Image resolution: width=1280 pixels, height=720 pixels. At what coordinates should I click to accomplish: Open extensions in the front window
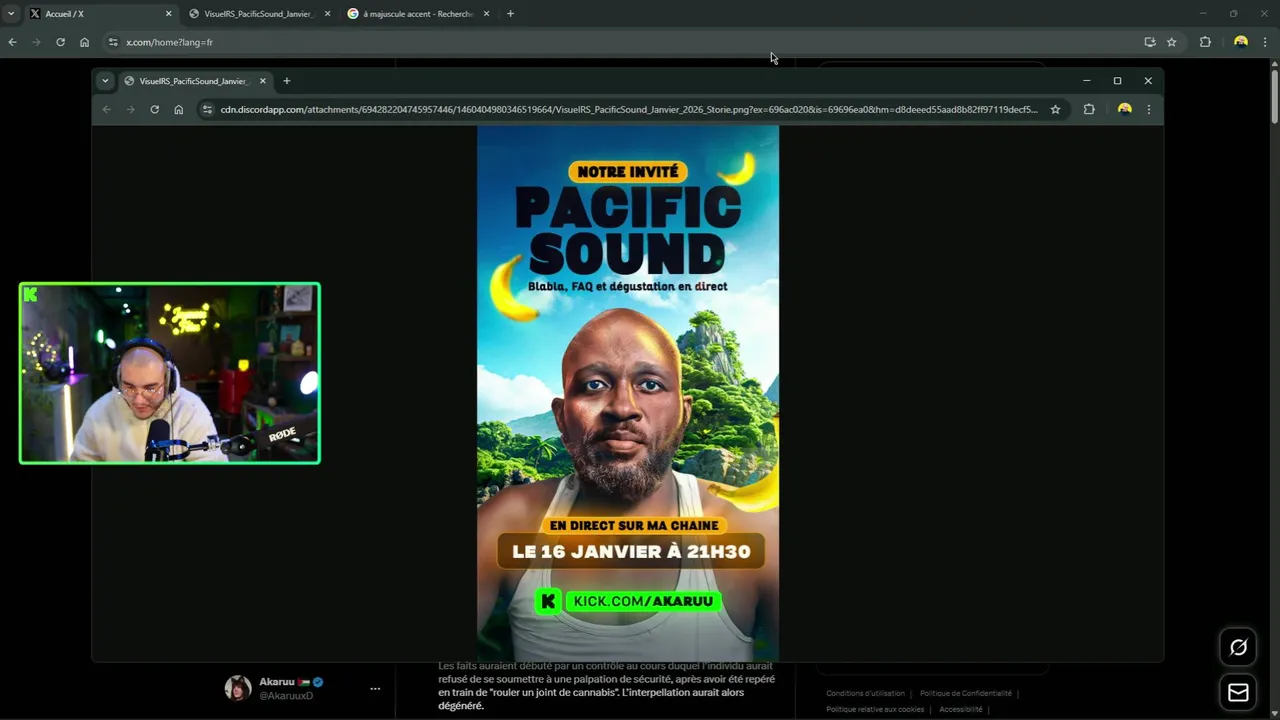coord(1089,109)
